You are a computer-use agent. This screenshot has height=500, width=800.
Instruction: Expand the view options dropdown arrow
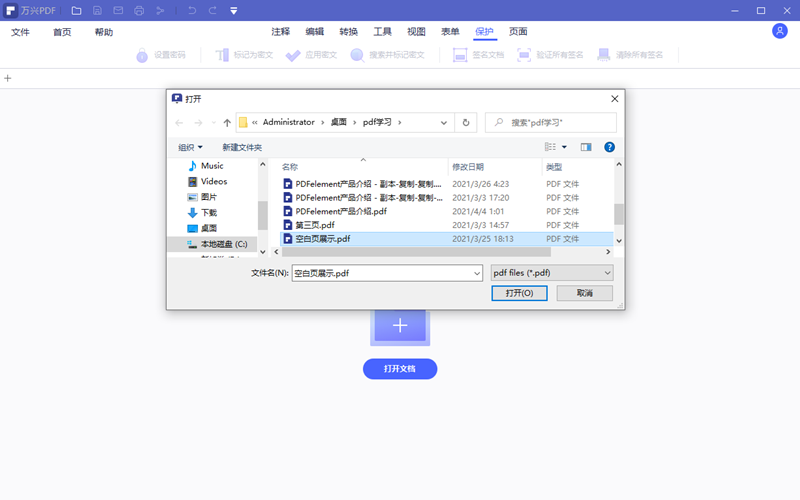click(x=564, y=147)
